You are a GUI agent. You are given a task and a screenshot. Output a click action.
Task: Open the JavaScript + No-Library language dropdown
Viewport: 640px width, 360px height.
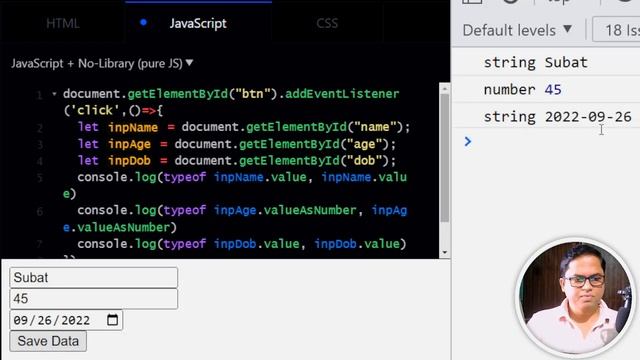(102, 63)
